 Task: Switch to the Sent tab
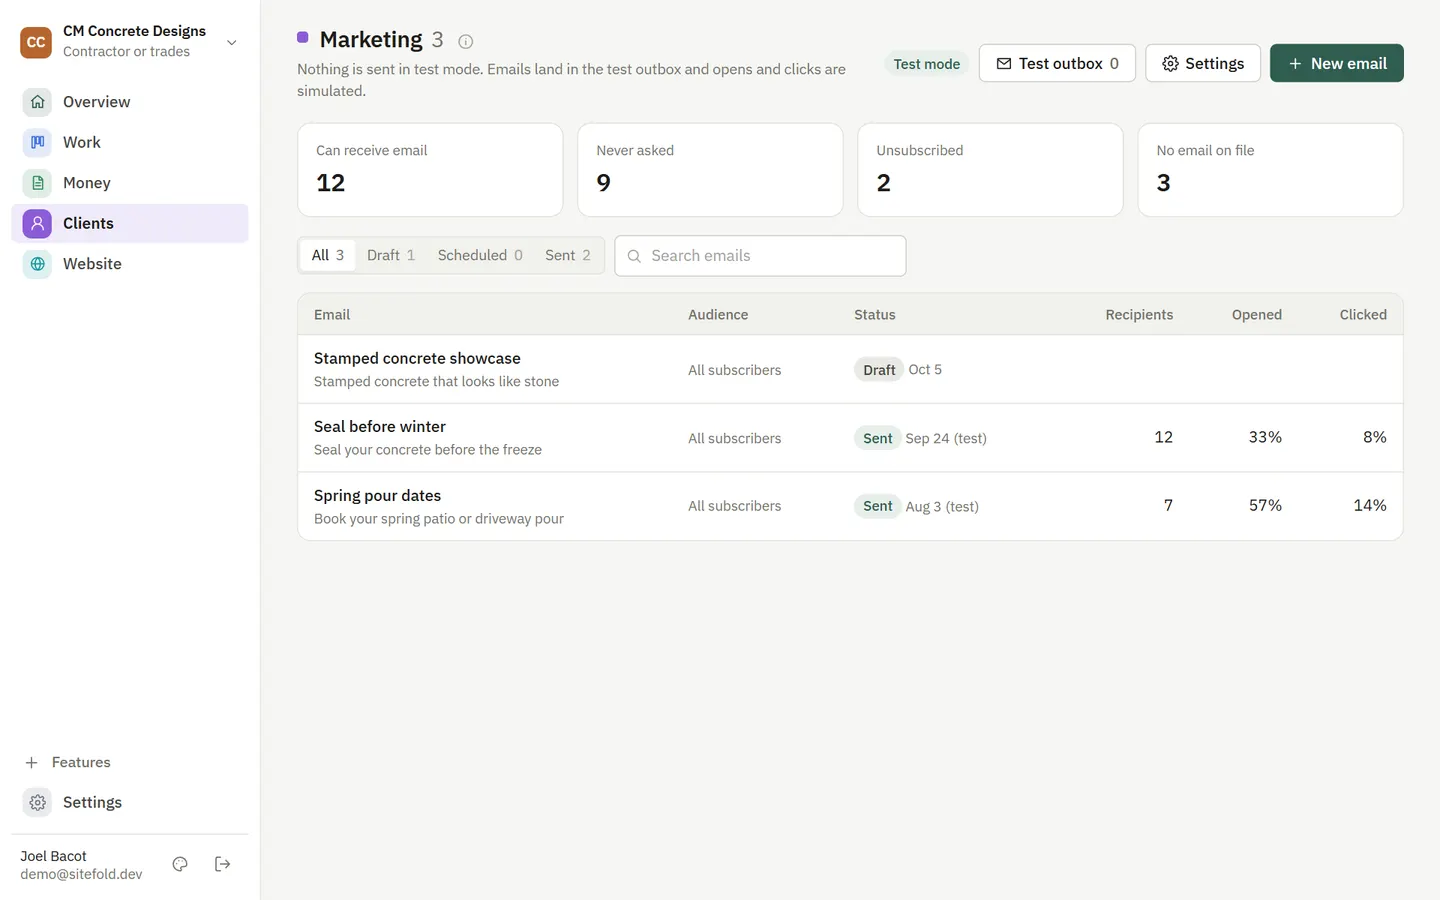tap(567, 255)
